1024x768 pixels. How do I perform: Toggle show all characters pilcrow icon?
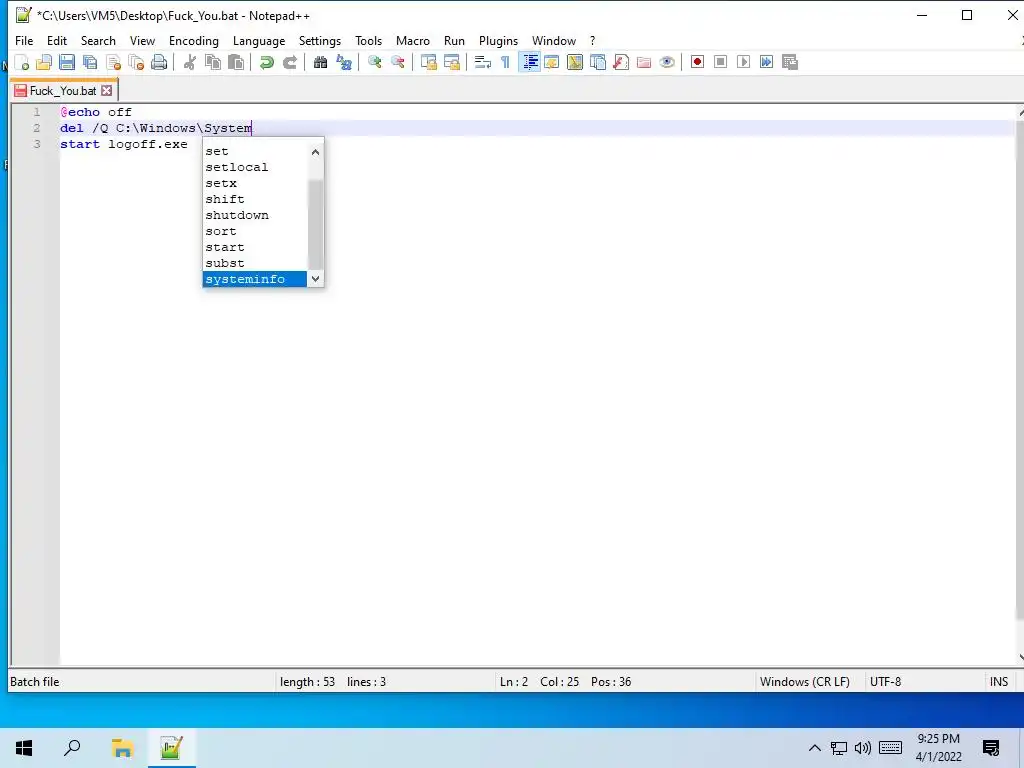pyautogui.click(x=505, y=62)
